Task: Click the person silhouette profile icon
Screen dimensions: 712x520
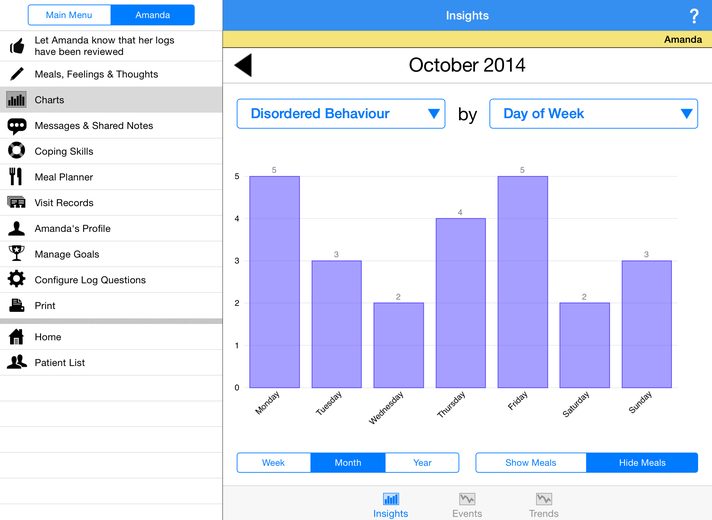Action: 16,228
